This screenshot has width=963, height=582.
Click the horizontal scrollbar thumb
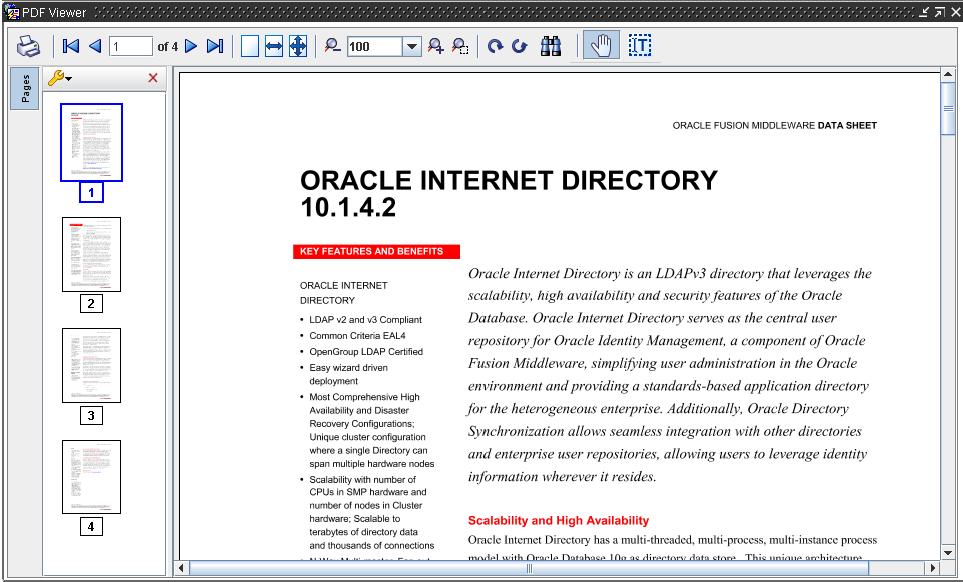pyautogui.click(x=529, y=568)
